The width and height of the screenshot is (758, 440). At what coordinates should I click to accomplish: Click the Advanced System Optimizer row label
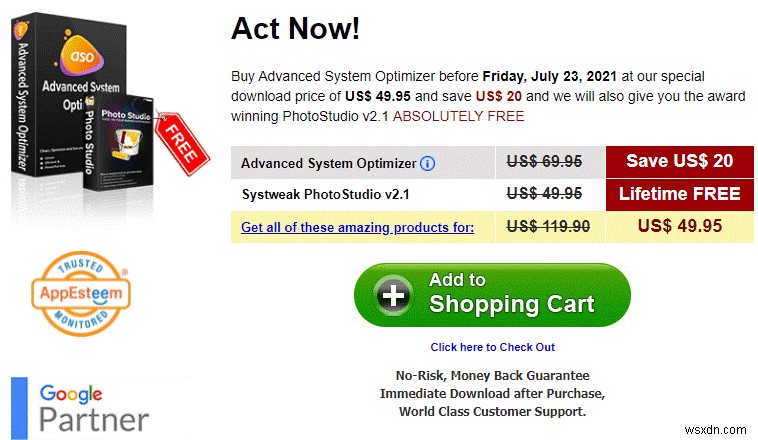click(x=328, y=163)
